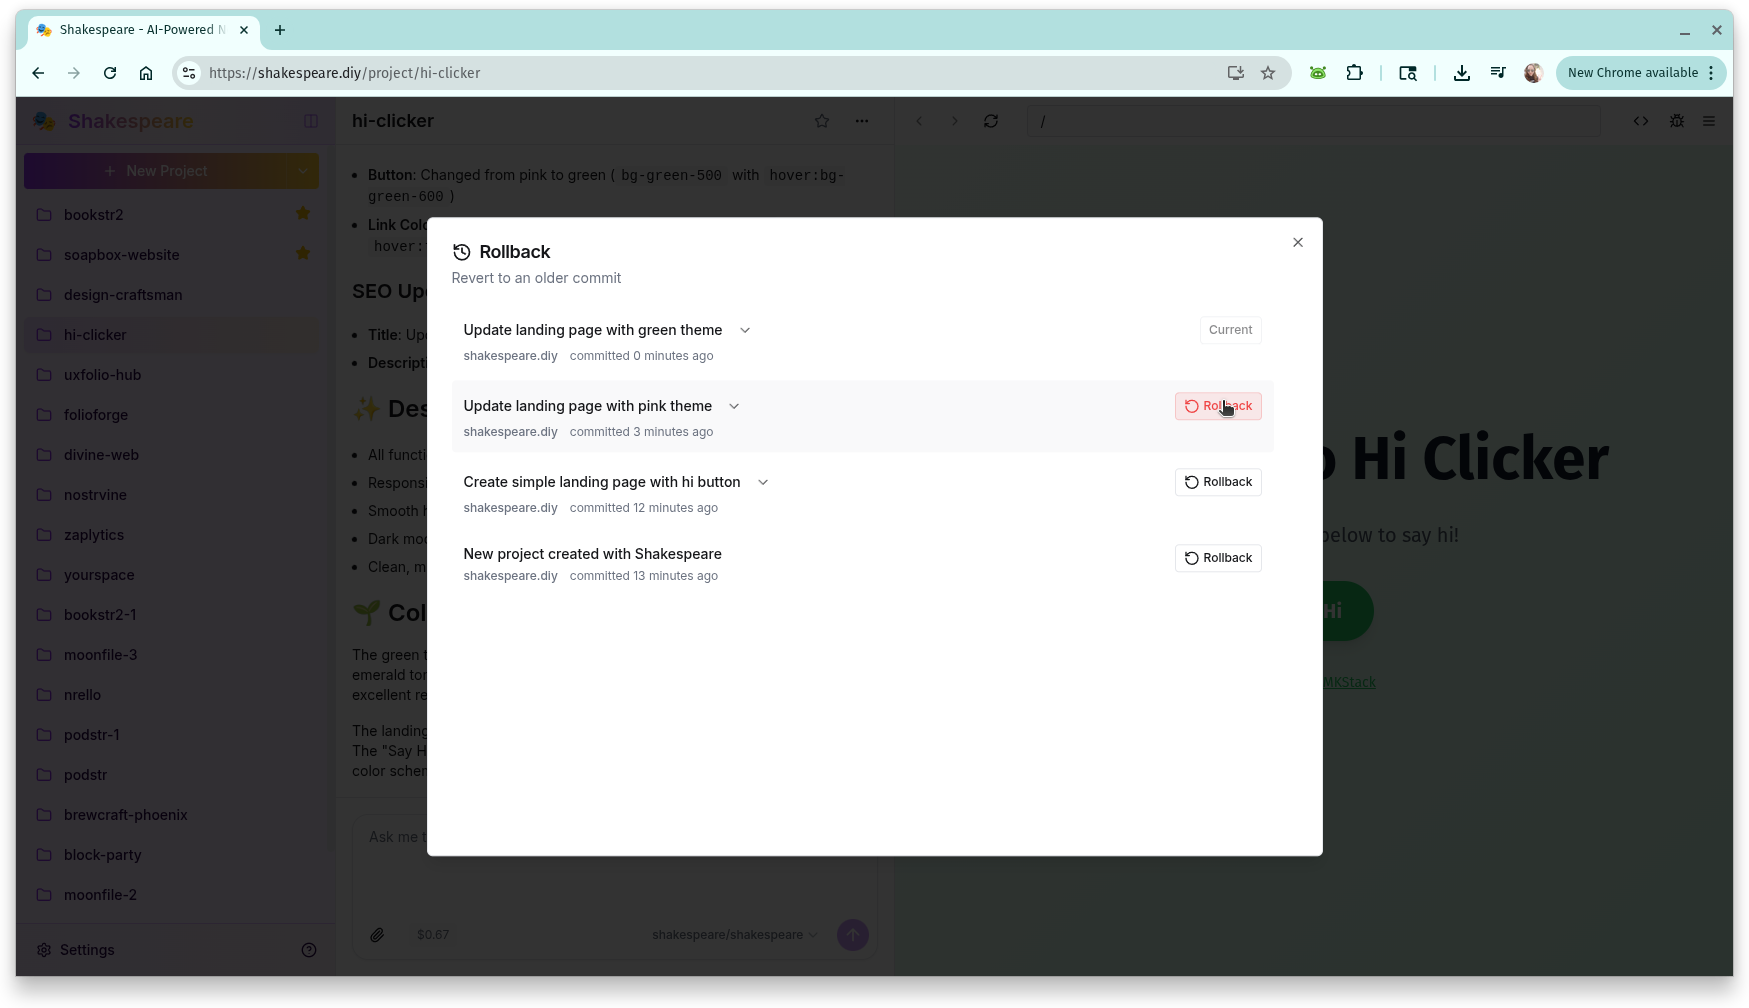Open the preview panel menu icon
The image size is (1749, 1008).
click(1709, 121)
